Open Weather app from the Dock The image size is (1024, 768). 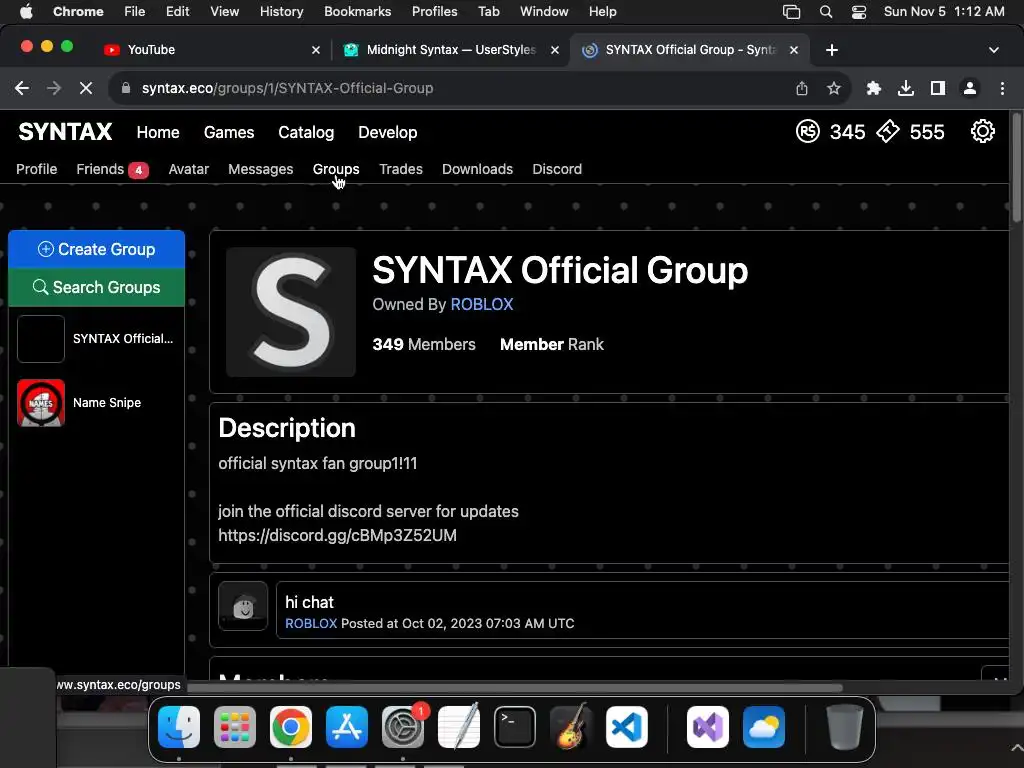tap(763, 727)
